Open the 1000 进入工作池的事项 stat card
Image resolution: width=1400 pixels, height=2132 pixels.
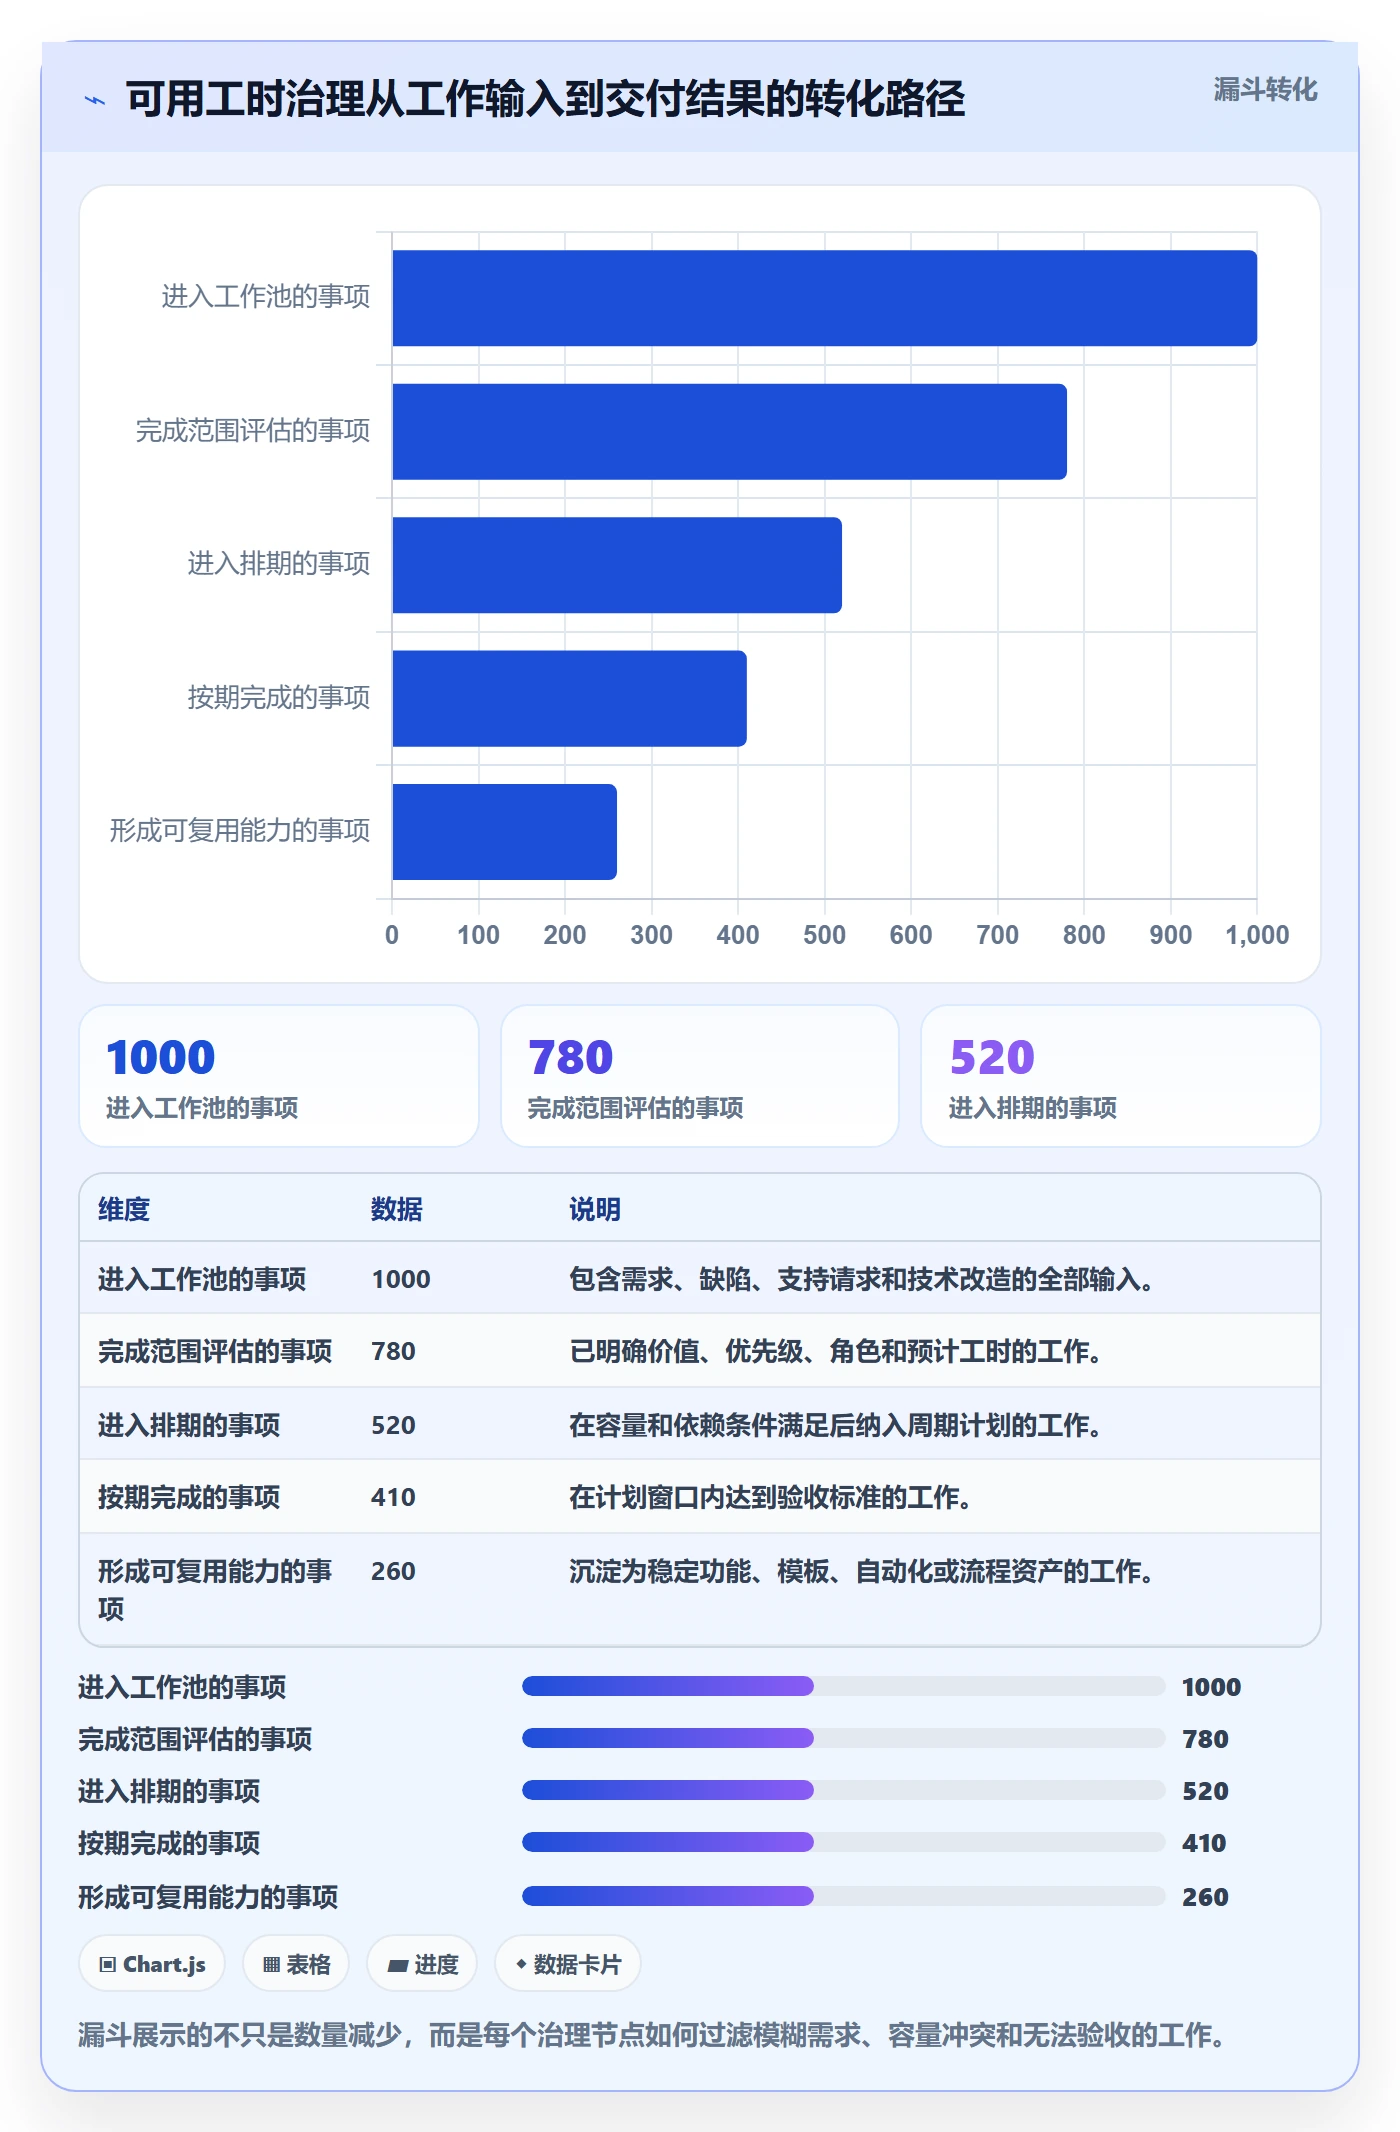[x=279, y=1076]
